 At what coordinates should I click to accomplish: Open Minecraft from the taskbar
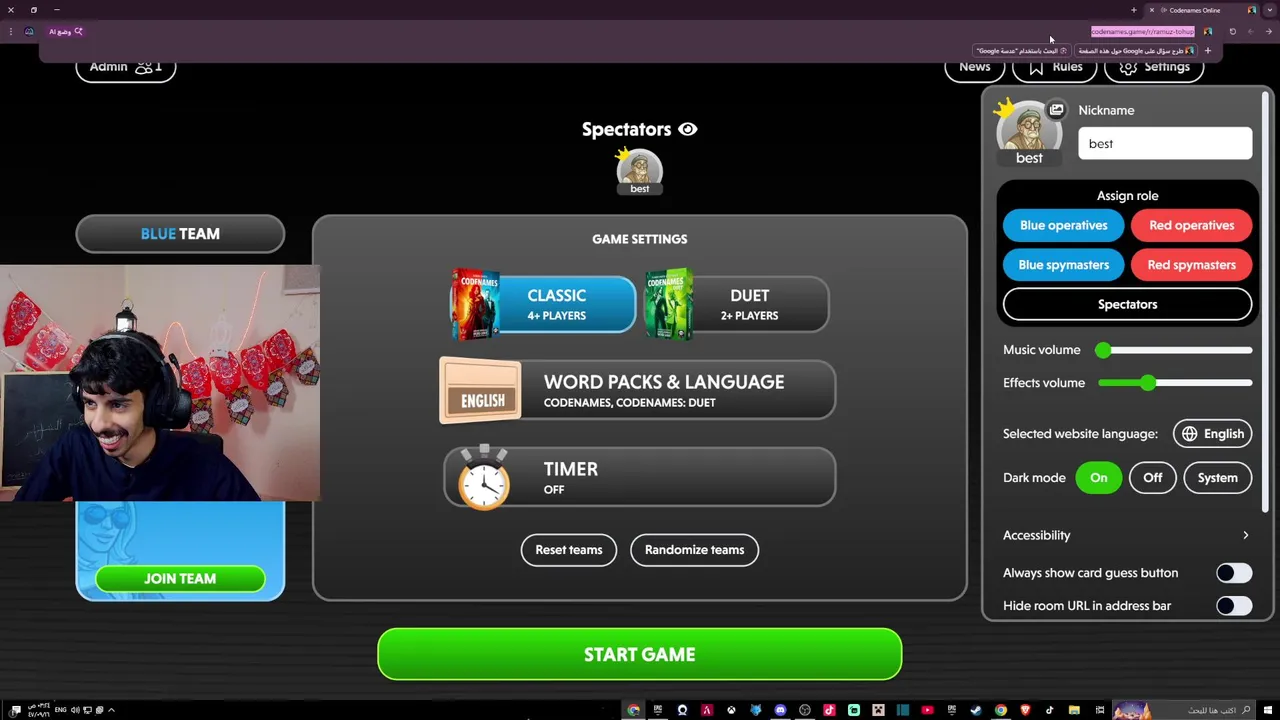(x=878, y=710)
